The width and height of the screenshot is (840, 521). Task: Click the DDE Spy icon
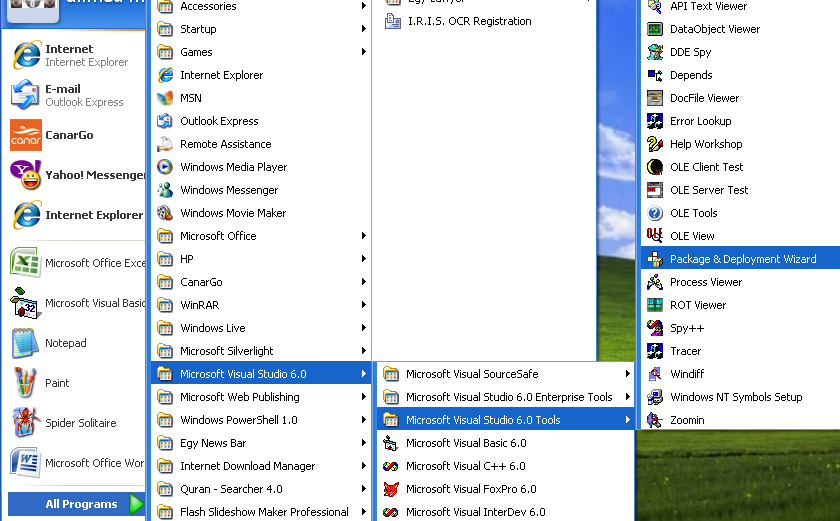655,52
